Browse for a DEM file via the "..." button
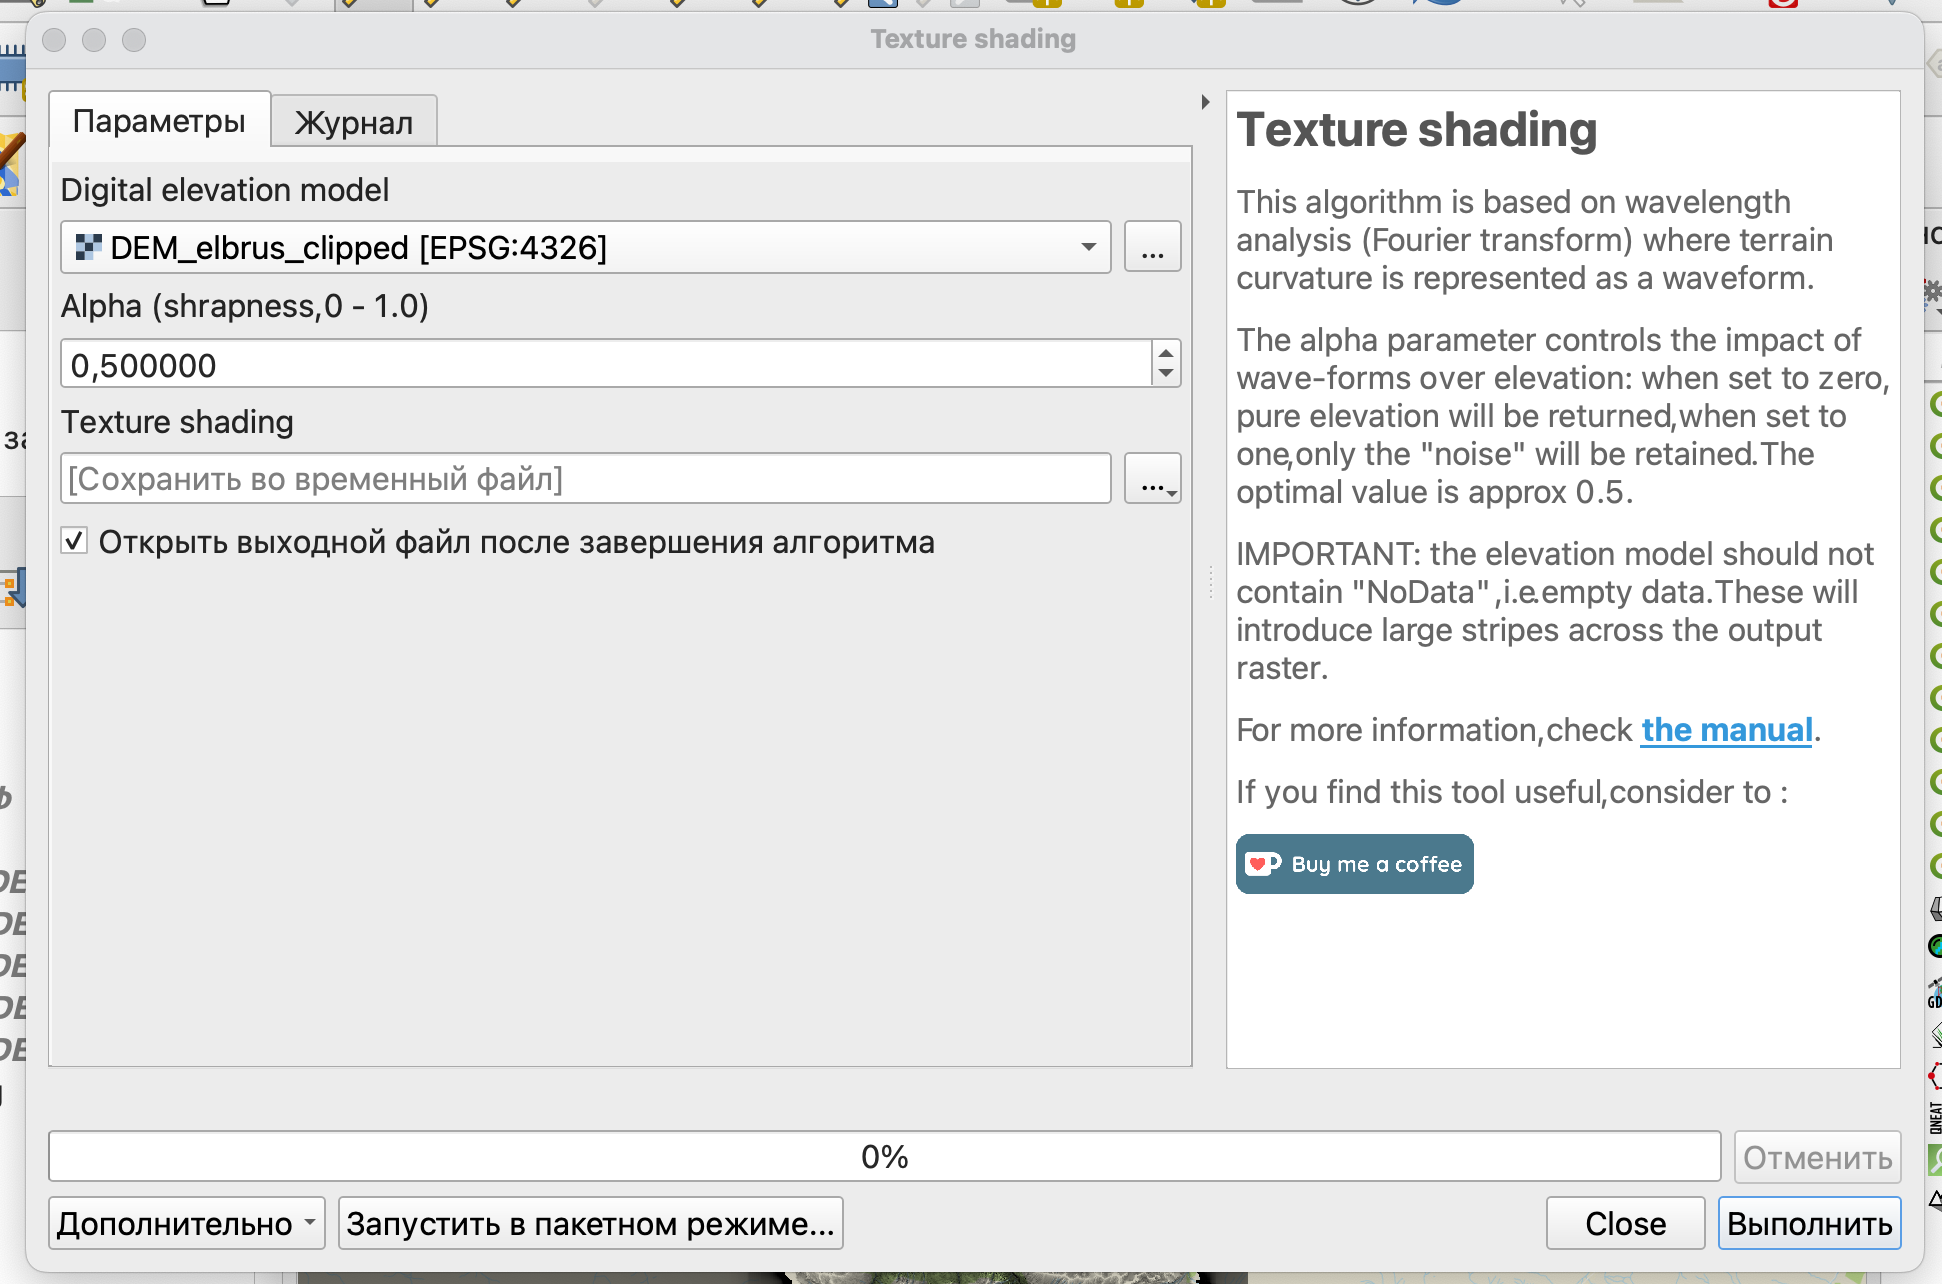The height and width of the screenshot is (1284, 1942). click(x=1152, y=247)
